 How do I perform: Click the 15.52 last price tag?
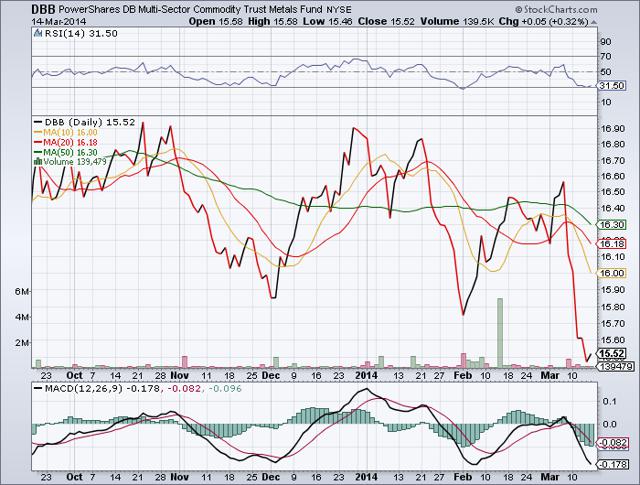point(611,354)
